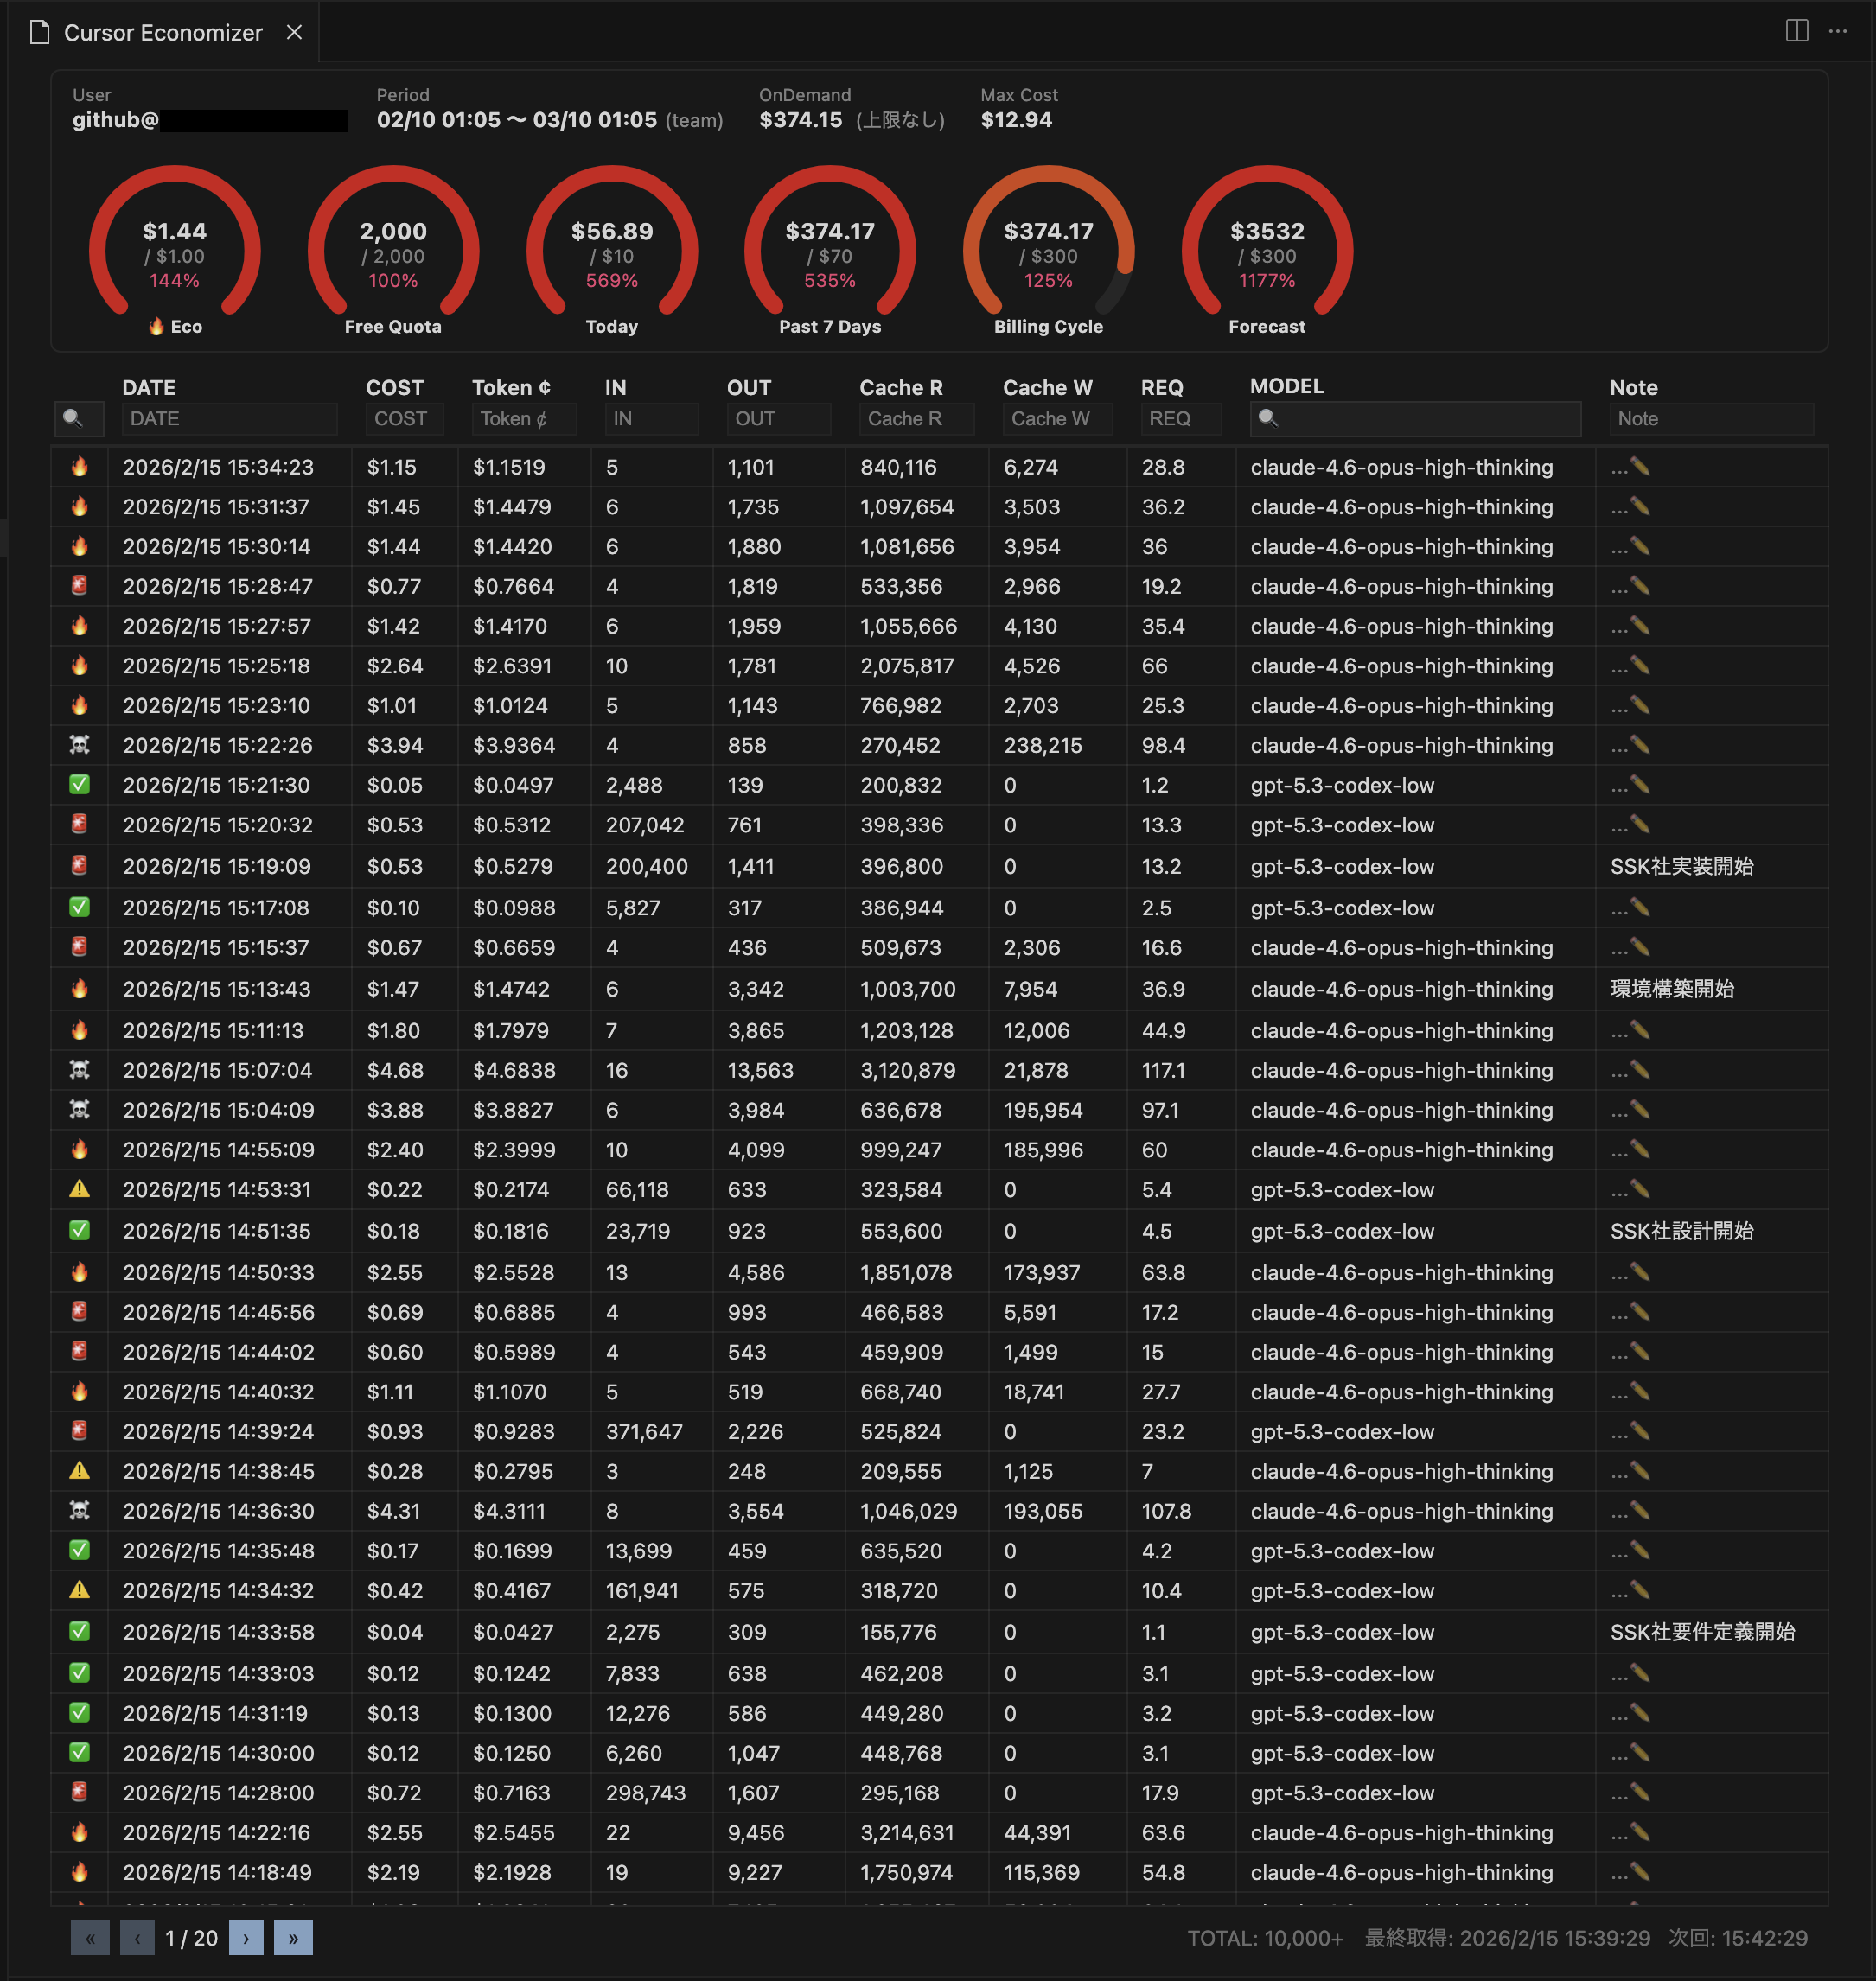Click the document icon in the Cursor Economizer tab

tap(40, 31)
